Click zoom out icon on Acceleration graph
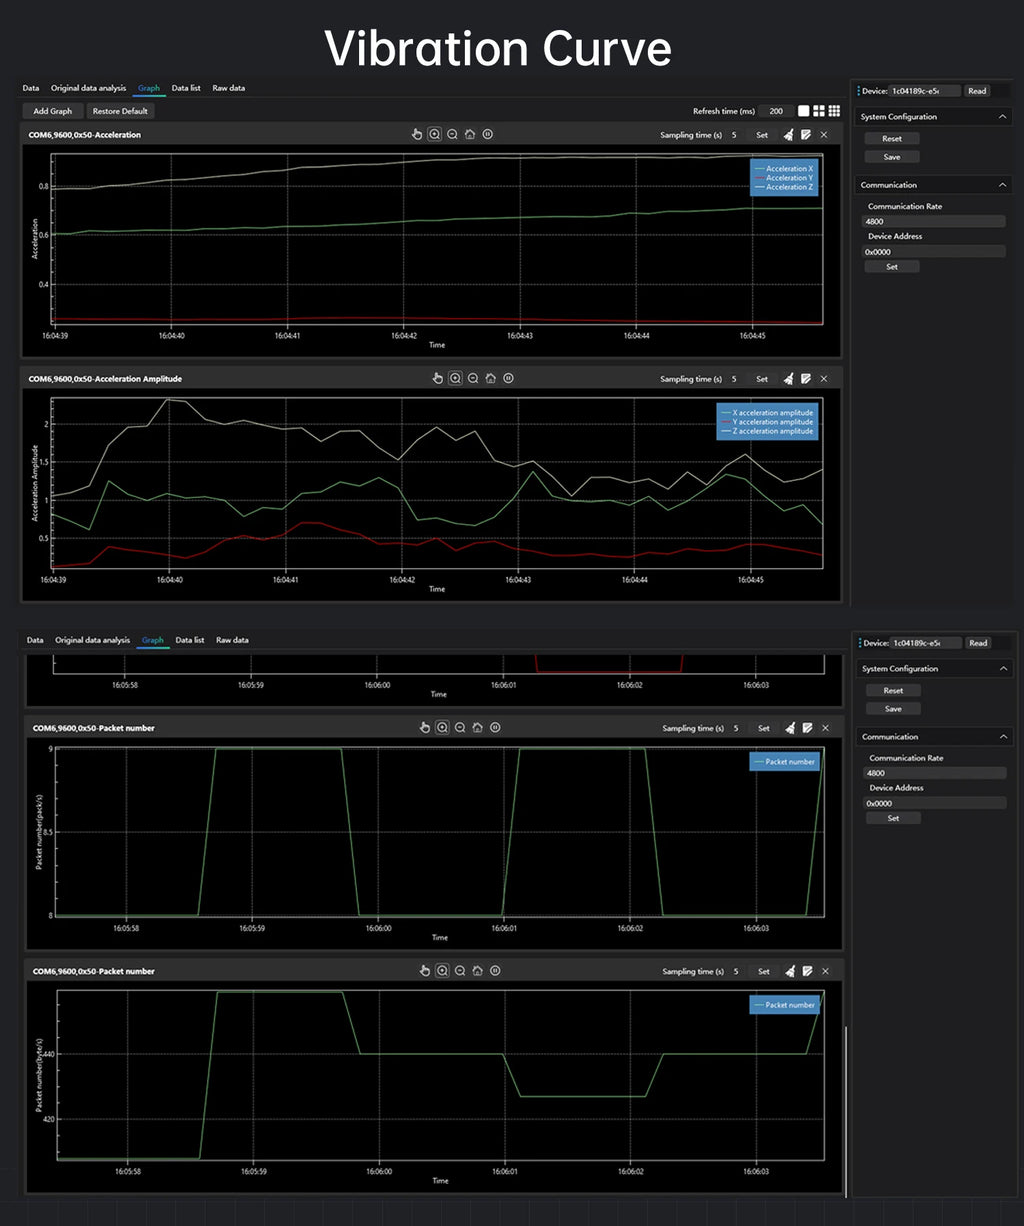 pos(452,134)
